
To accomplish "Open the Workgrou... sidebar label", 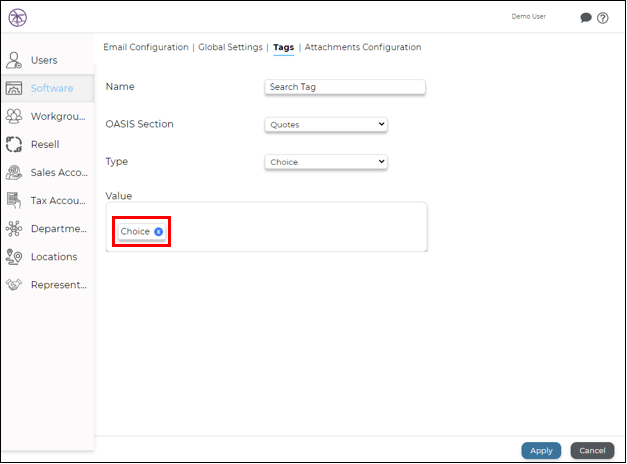I will pos(58,116).
